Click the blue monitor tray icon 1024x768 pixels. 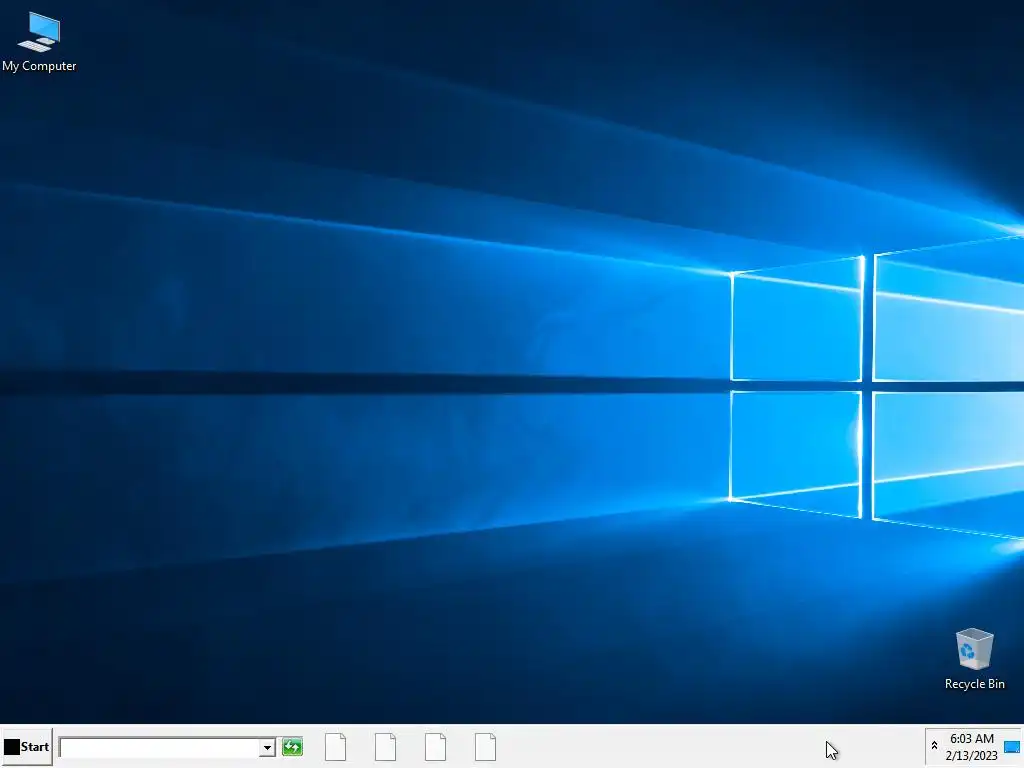(x=1012, y=746)
